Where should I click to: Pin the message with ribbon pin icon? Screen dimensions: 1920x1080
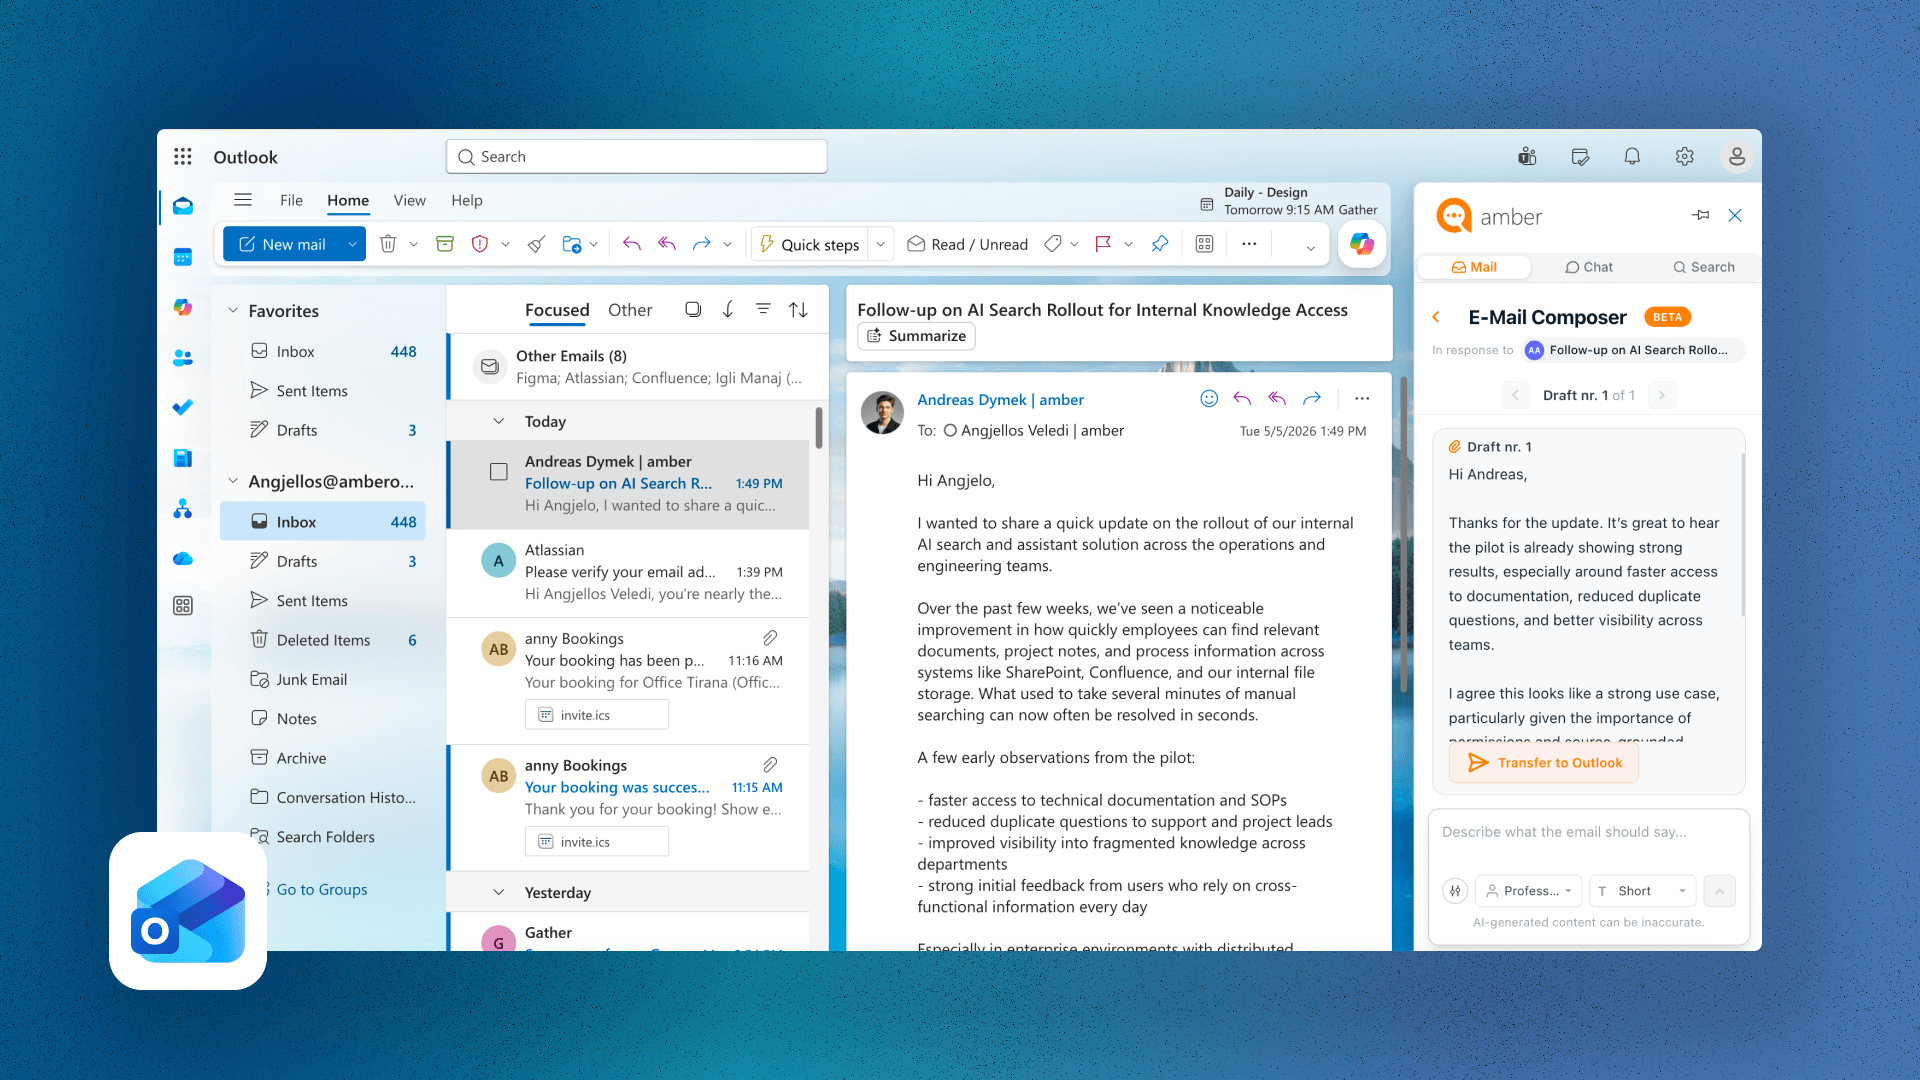(x=1160, y=244)
